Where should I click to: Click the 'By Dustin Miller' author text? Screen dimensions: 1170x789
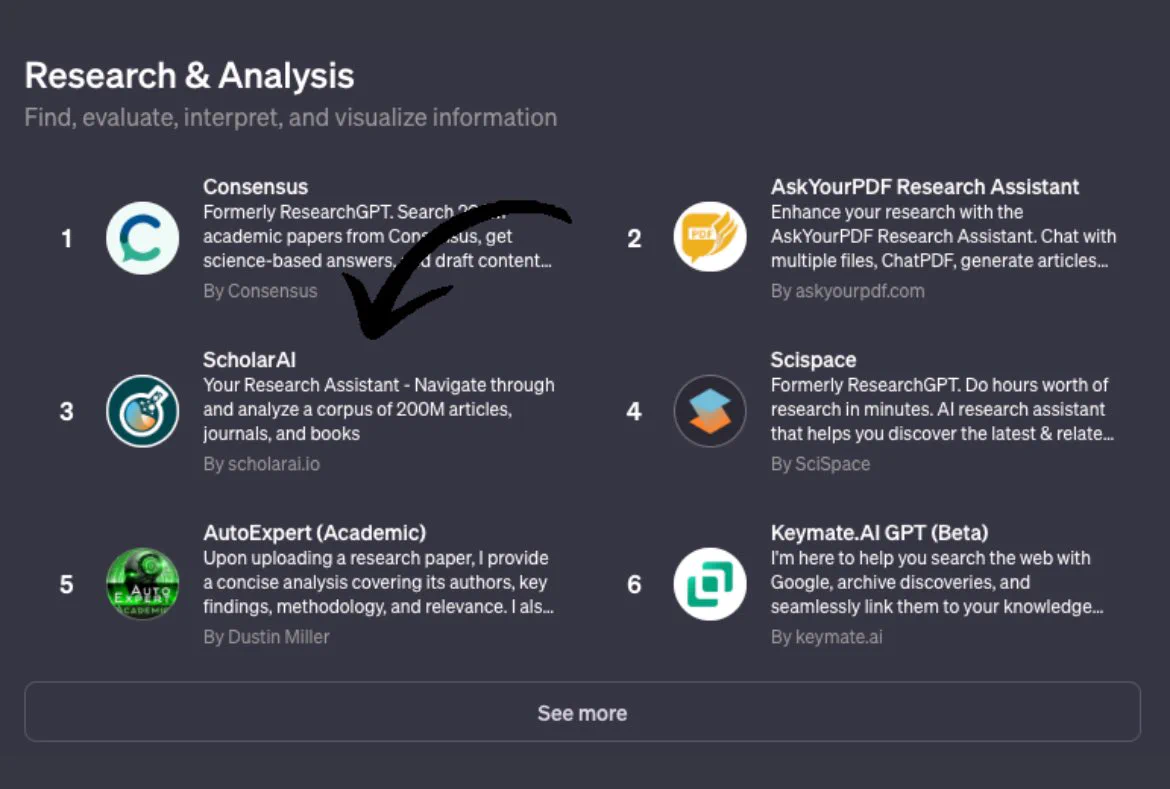tap(266, 637)
